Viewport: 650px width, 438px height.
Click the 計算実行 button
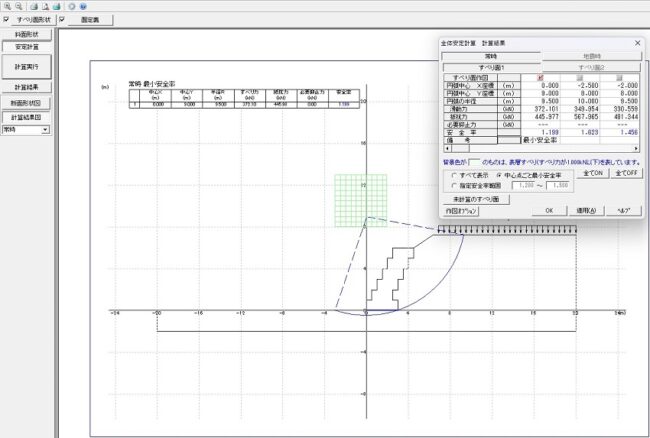pyautogui.click(x=27, y=67)
